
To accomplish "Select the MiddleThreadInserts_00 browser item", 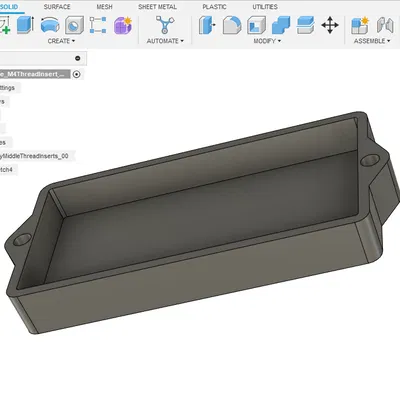I will point(37,156).
